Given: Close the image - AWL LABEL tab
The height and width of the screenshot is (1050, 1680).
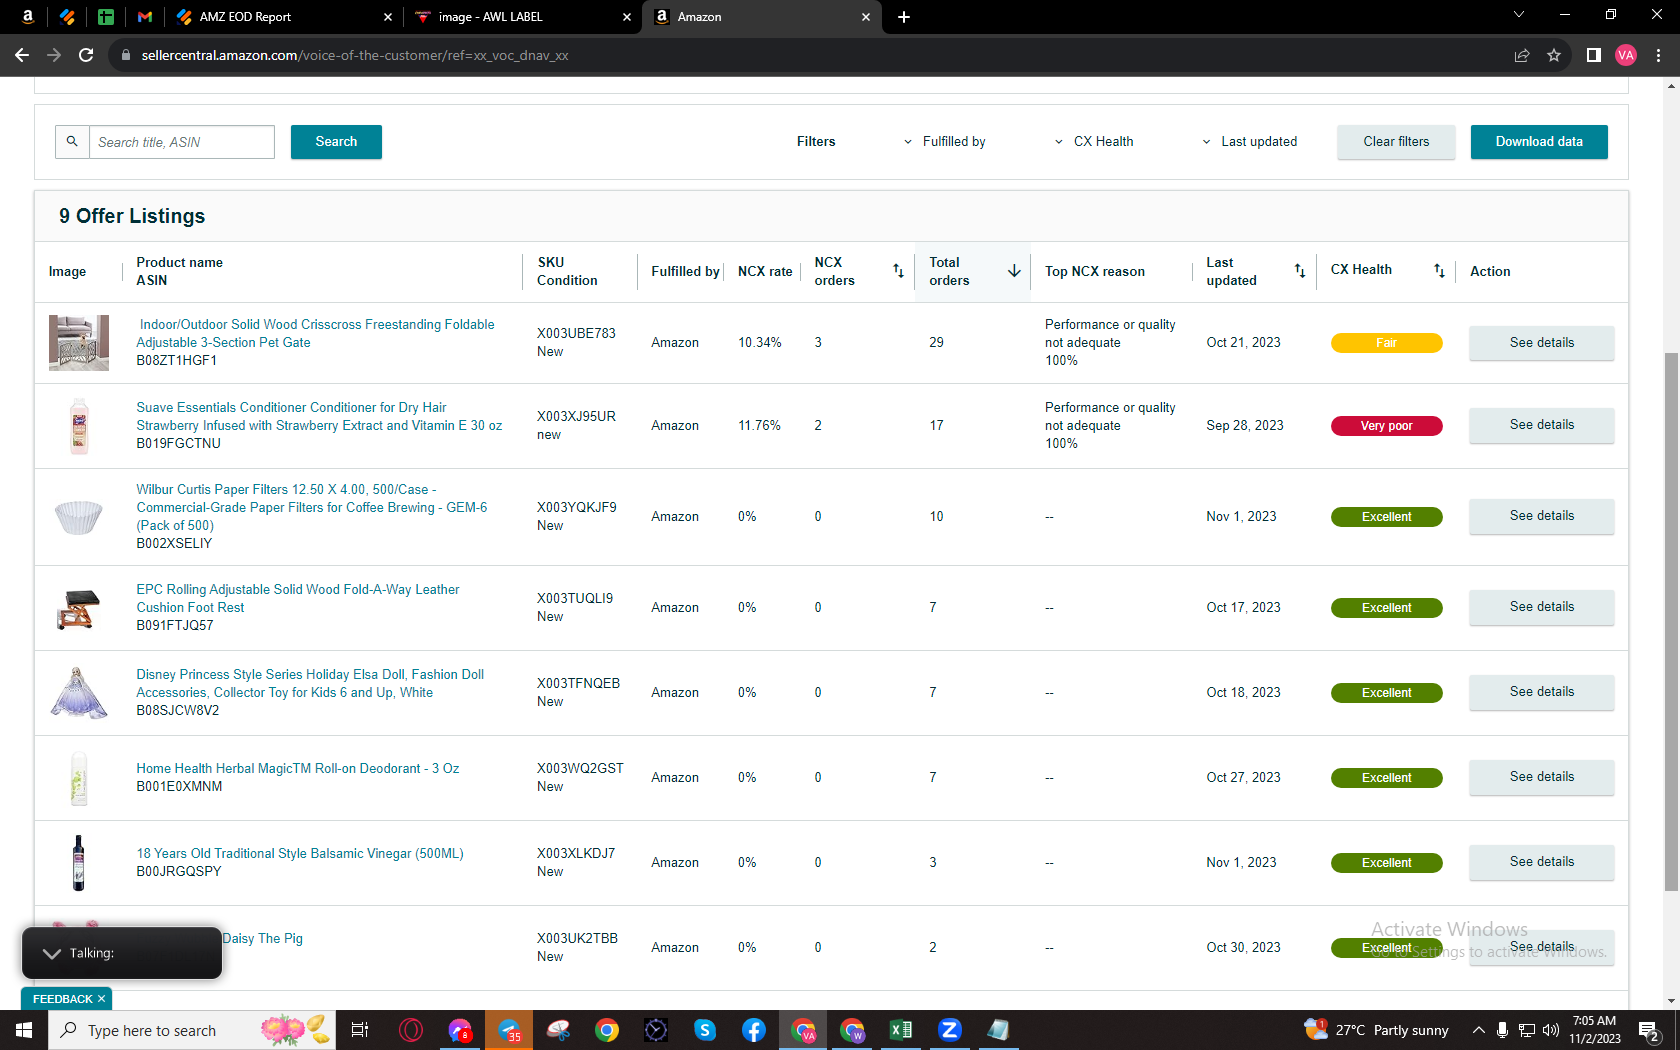Looking at the screenshot, I should 627,17.
